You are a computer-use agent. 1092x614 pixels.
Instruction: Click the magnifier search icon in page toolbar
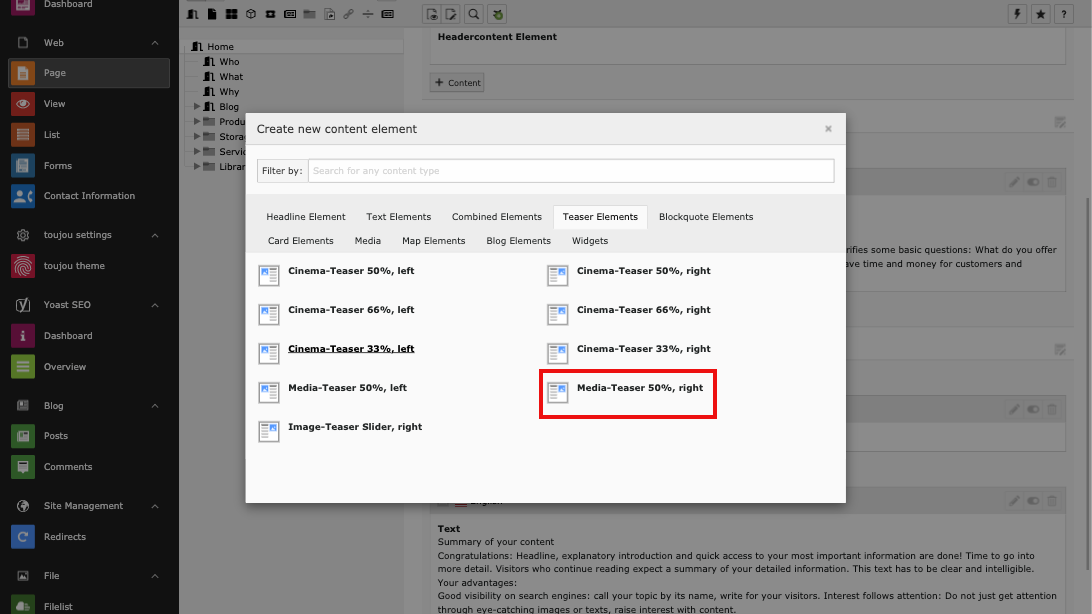[x=474, y=14]
